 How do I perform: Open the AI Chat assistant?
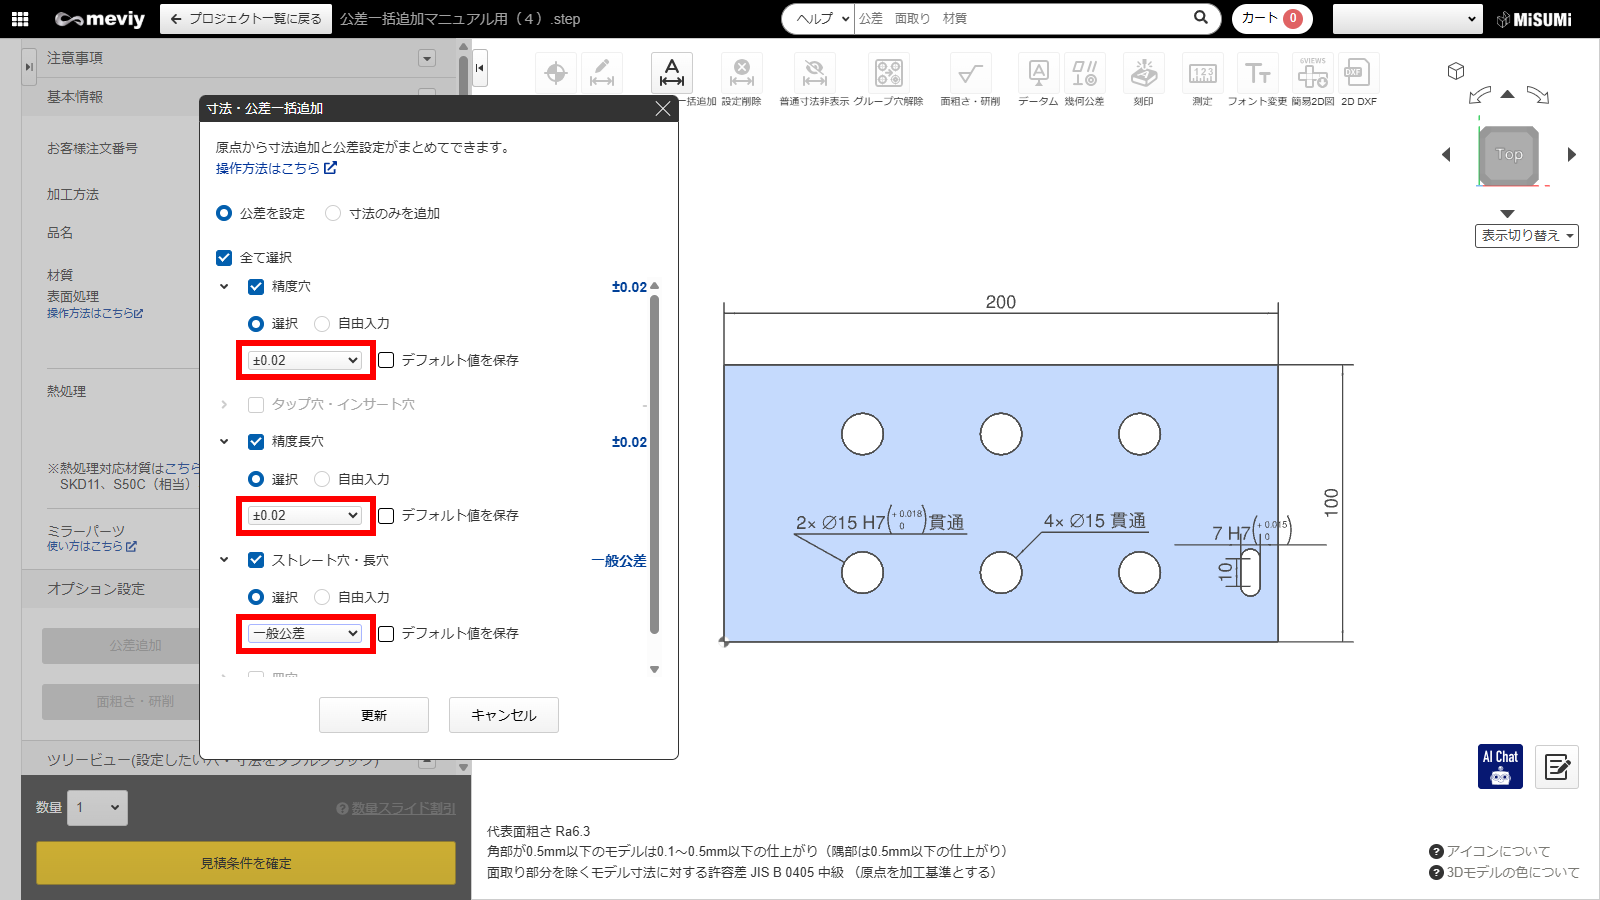coord(1500,766)
